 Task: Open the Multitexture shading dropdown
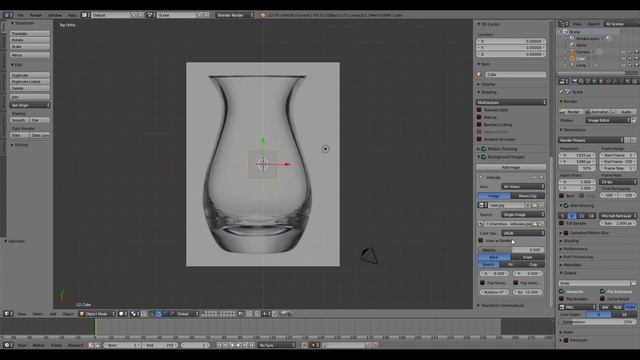point(511,102)
